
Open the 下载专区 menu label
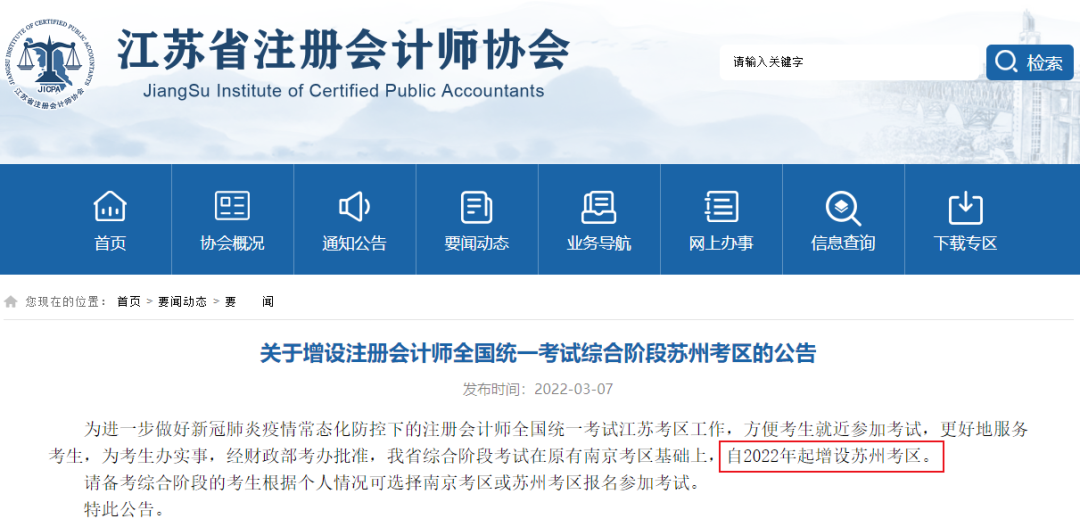964,243
